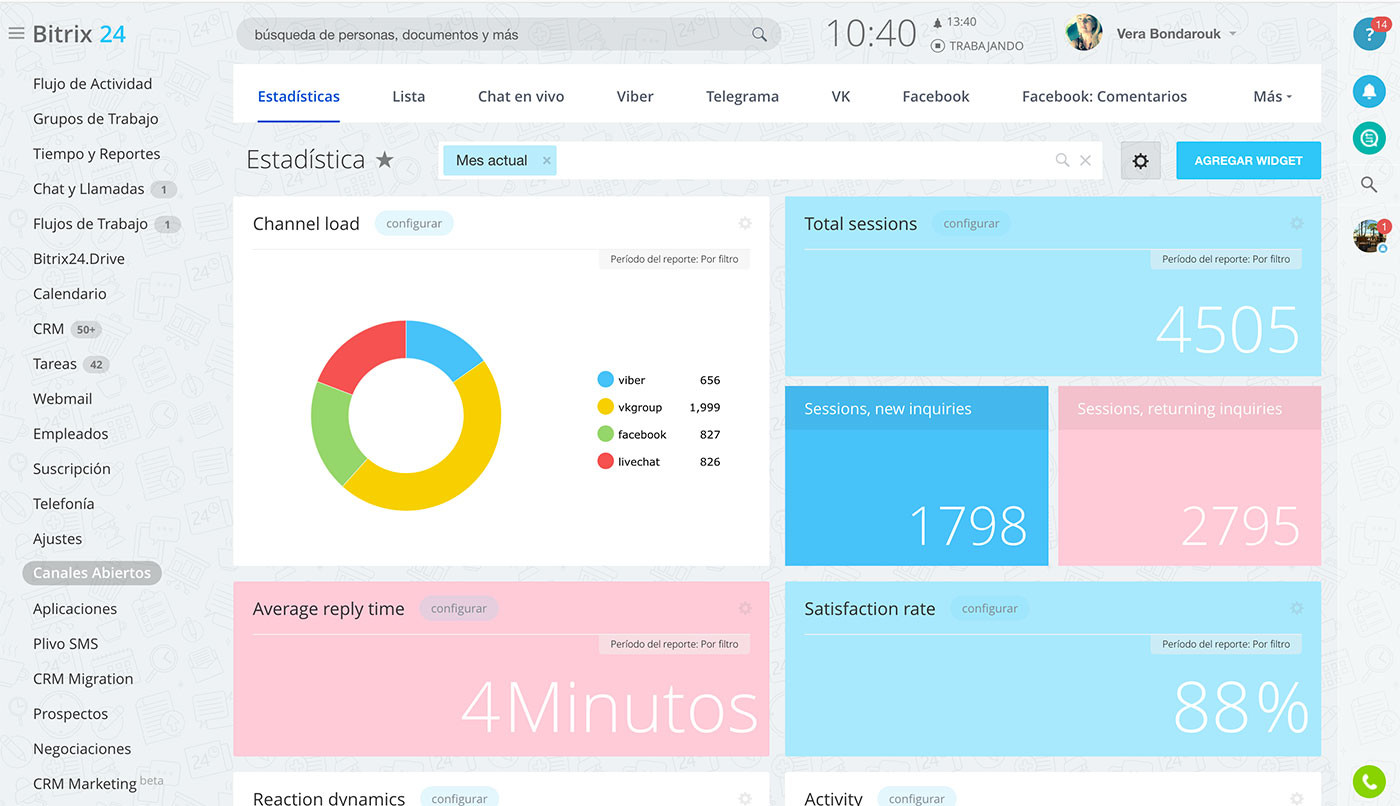Toggle the TRABAJANDO workday status
This screenshot has height=806, width=1400.
click(x=978, y=46)
